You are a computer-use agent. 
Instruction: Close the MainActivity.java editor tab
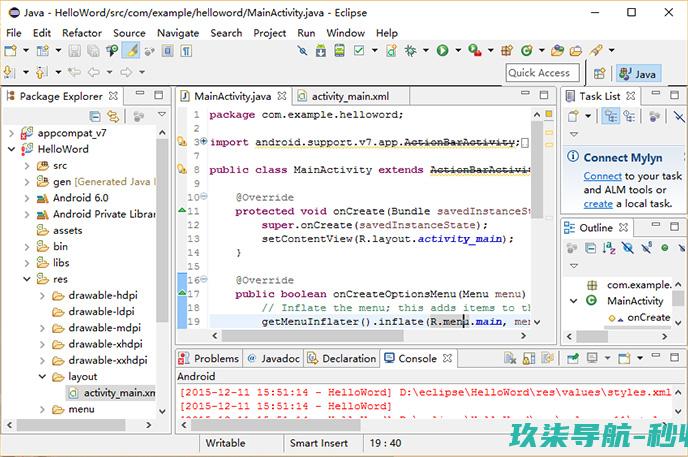pyautogui.click(x=282, y=96)
